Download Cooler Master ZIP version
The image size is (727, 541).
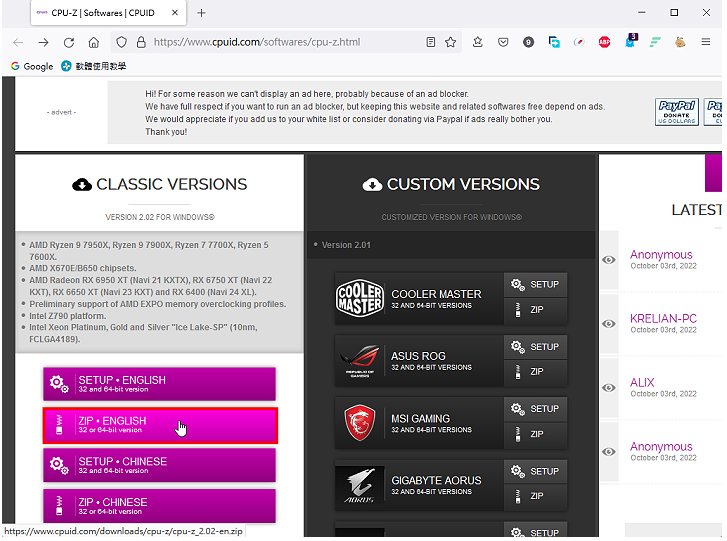pos(535,310)
